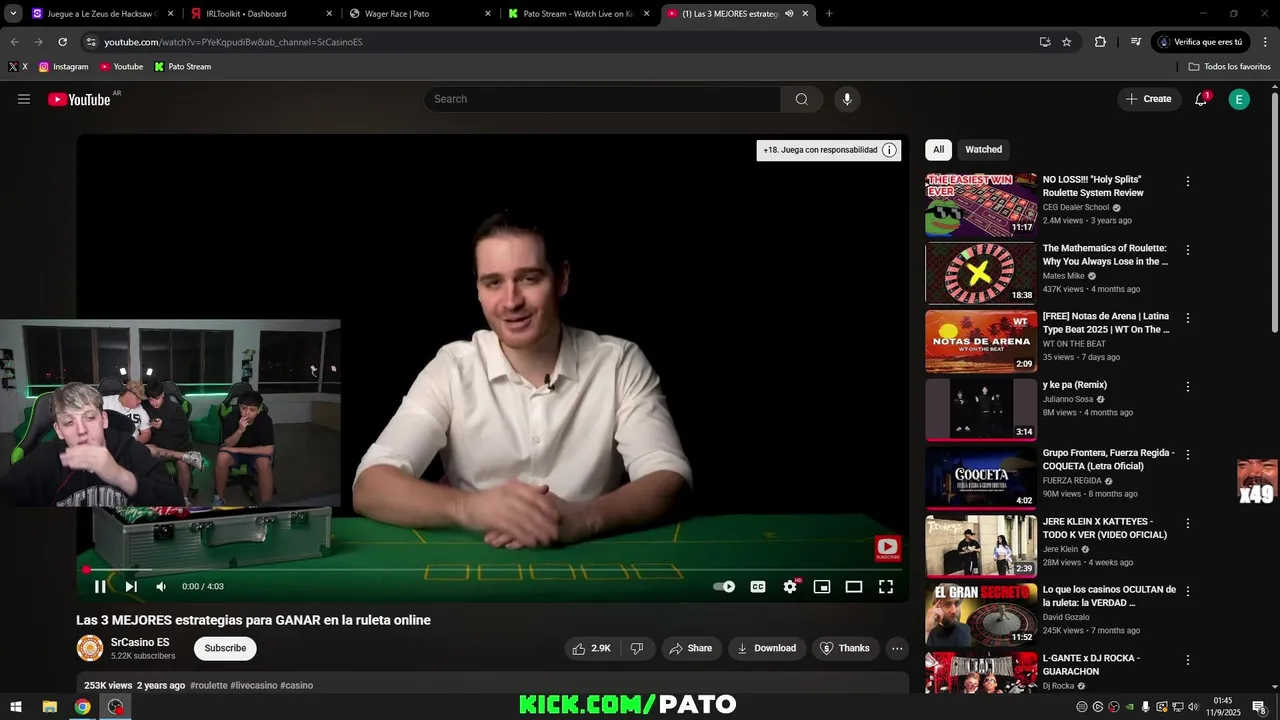This screenshot has width=1280, height=720.
Task: Open Windows notification center
Action: coord(1258,707)
